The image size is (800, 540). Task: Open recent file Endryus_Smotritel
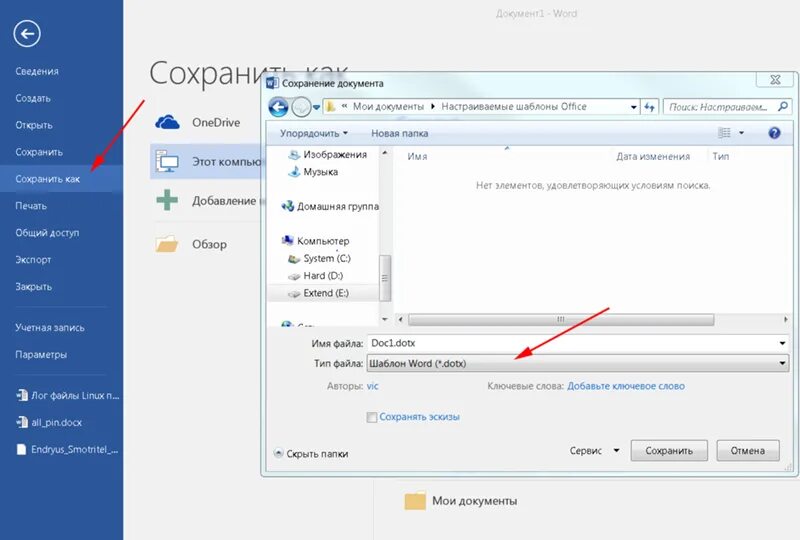(x=67, y=449)
